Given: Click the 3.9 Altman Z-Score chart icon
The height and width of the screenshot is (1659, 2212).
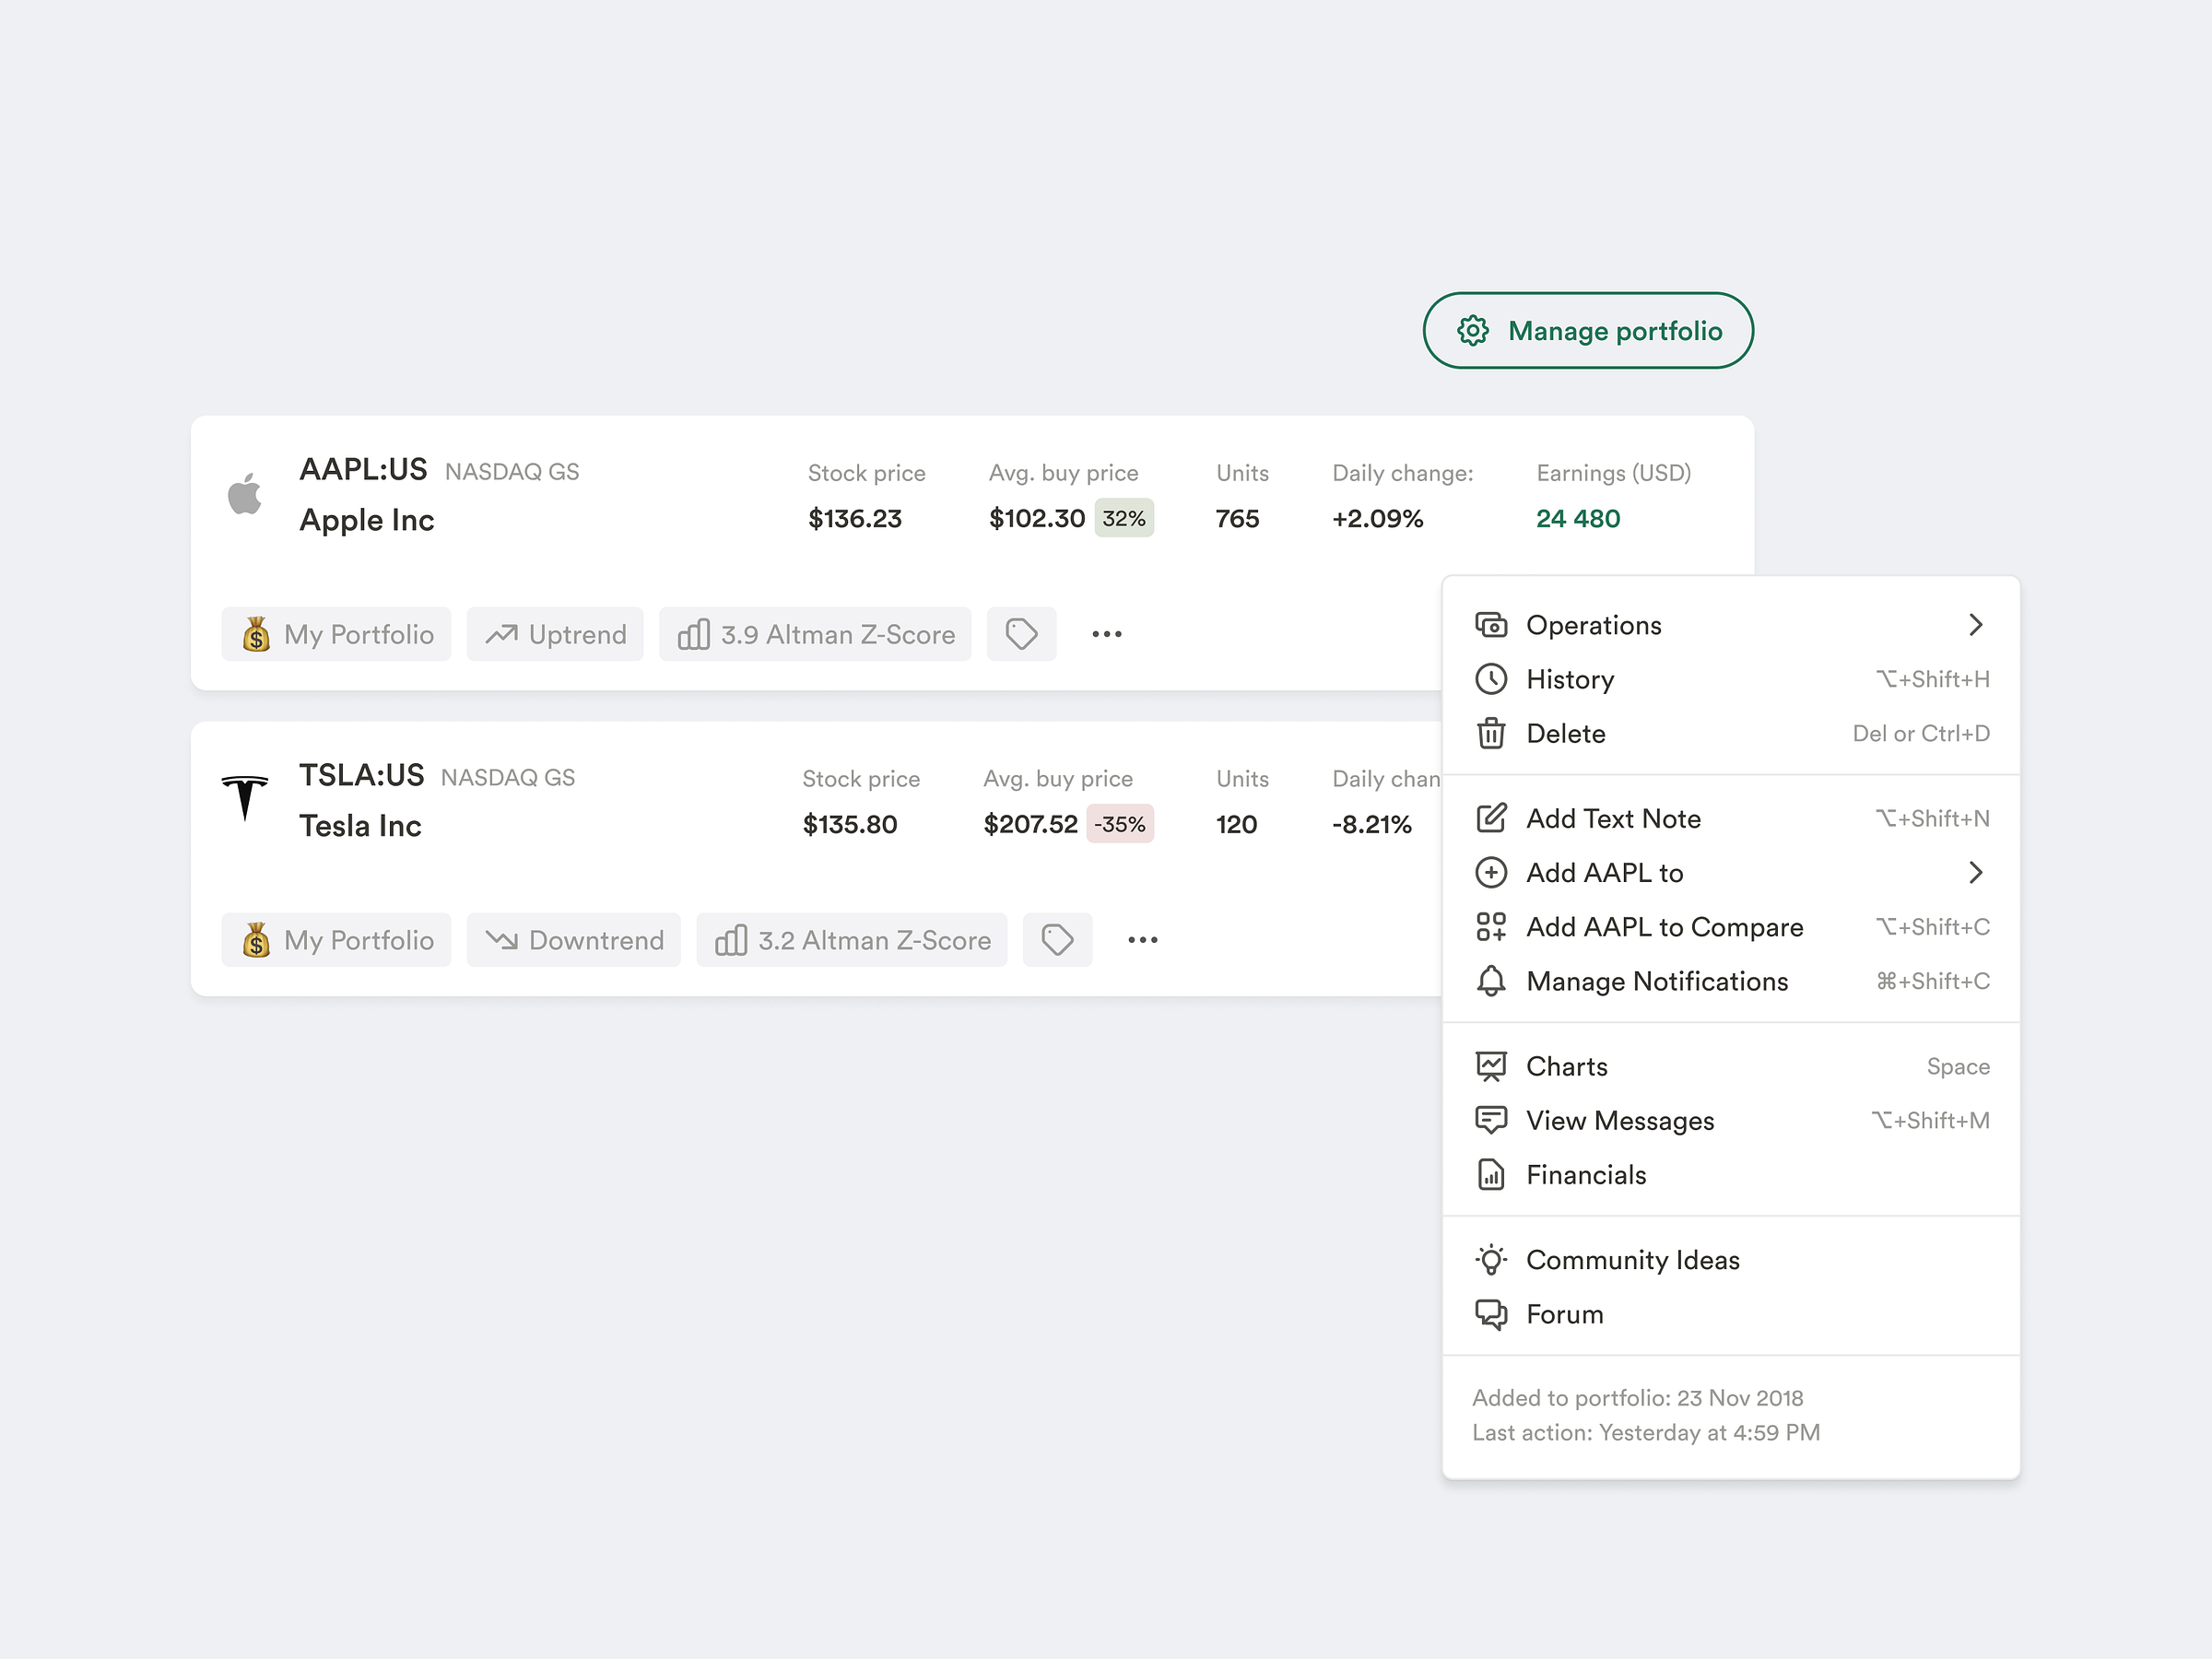Looking at the screenshot, I should (696, 633).
